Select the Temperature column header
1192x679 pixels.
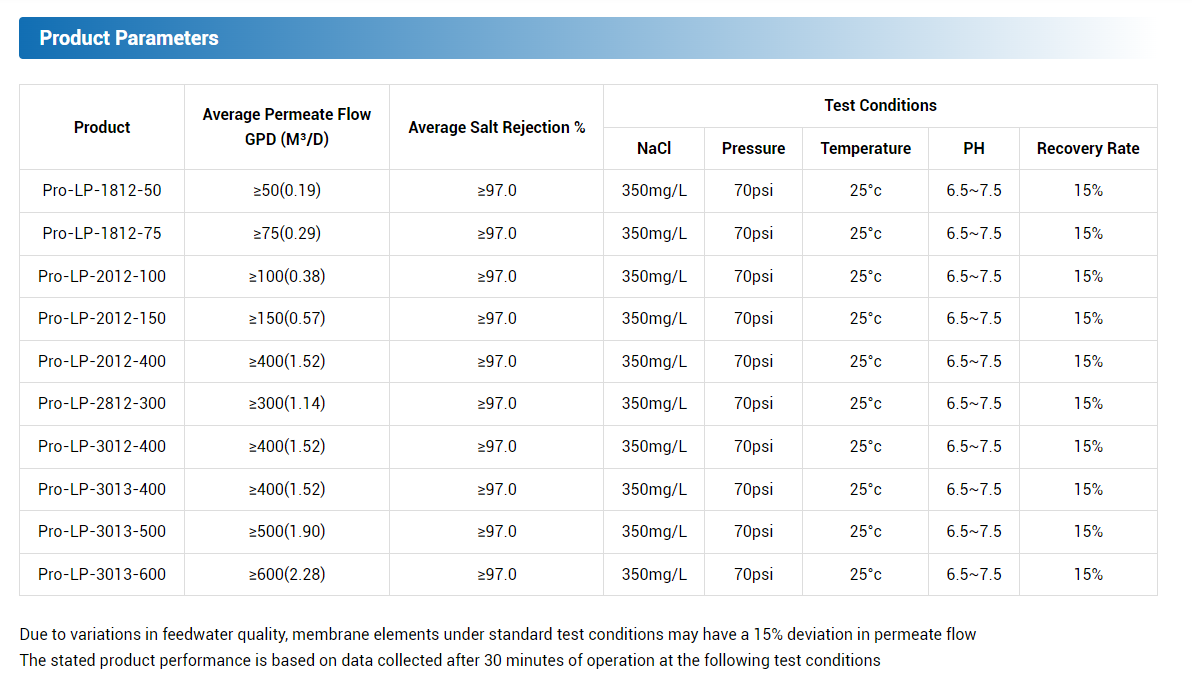point(865,148)
